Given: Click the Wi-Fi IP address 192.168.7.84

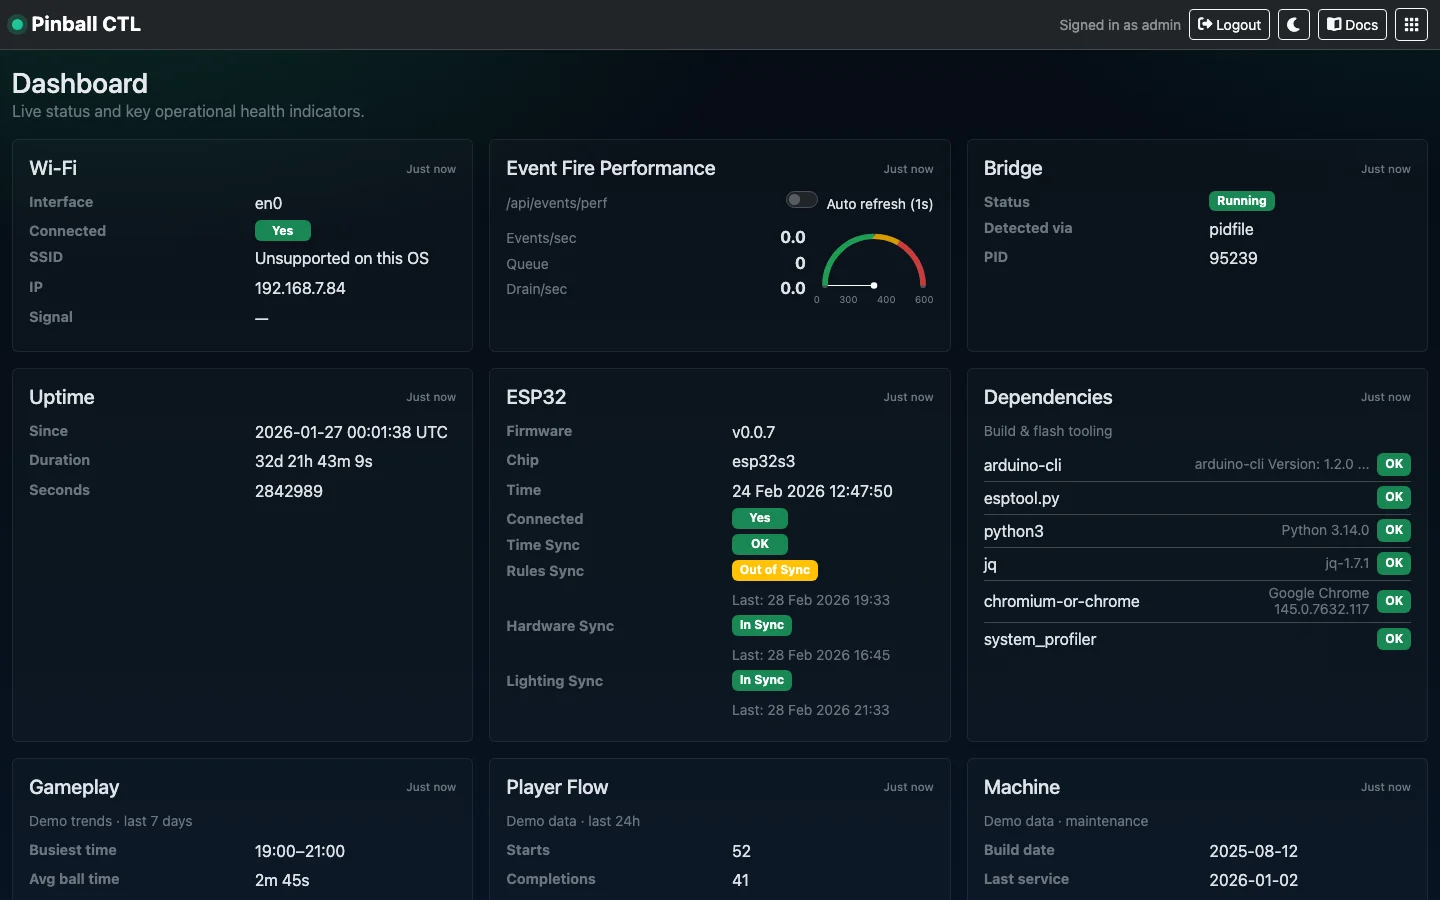Looking at the screenshot, I should (x=300, y=288).
